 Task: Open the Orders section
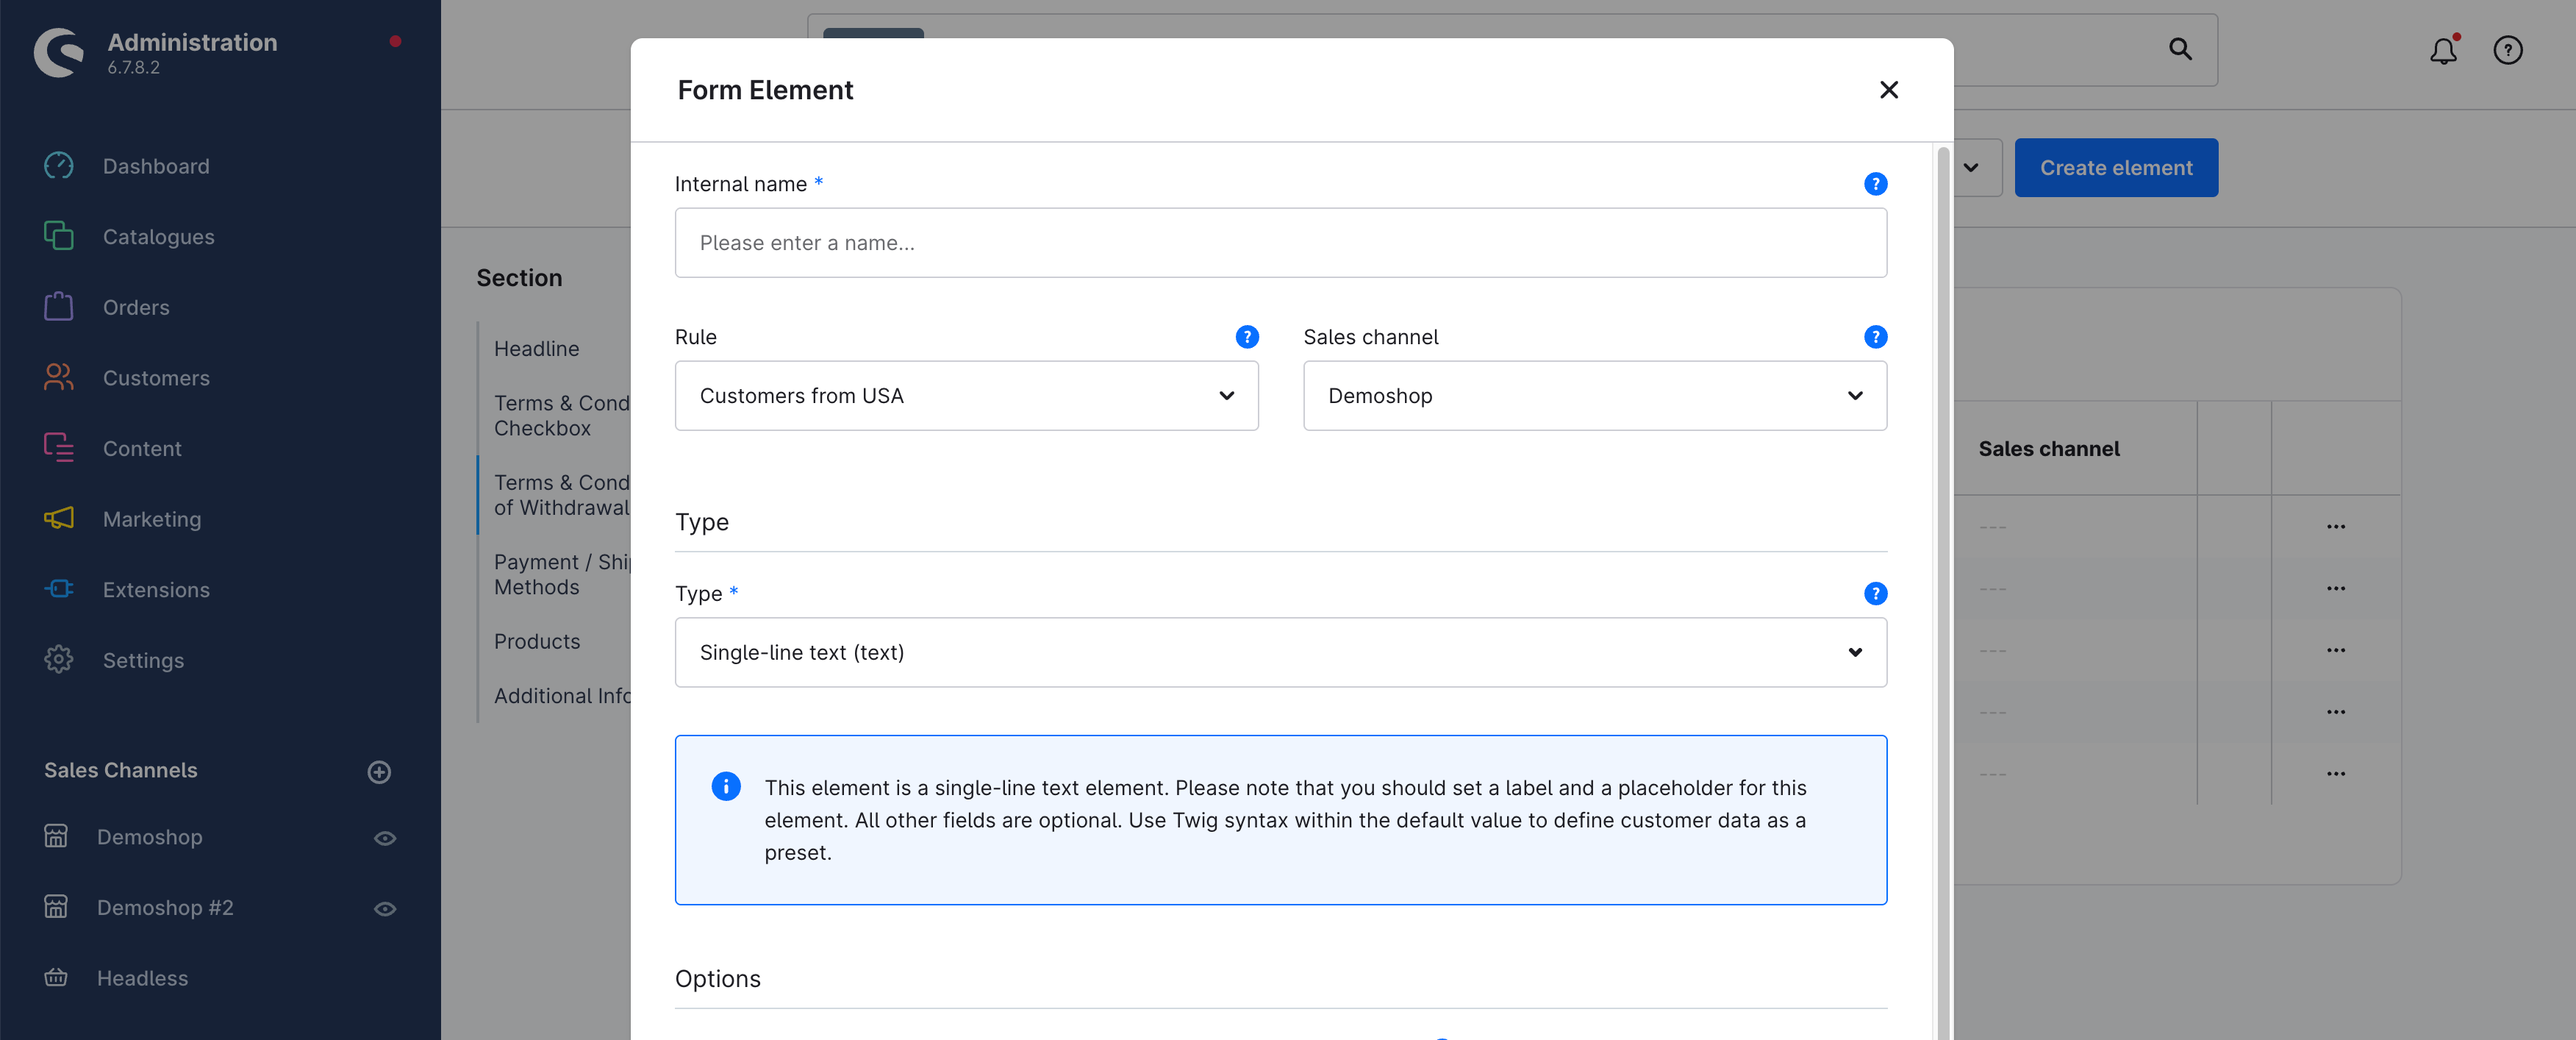click(136, 307)
